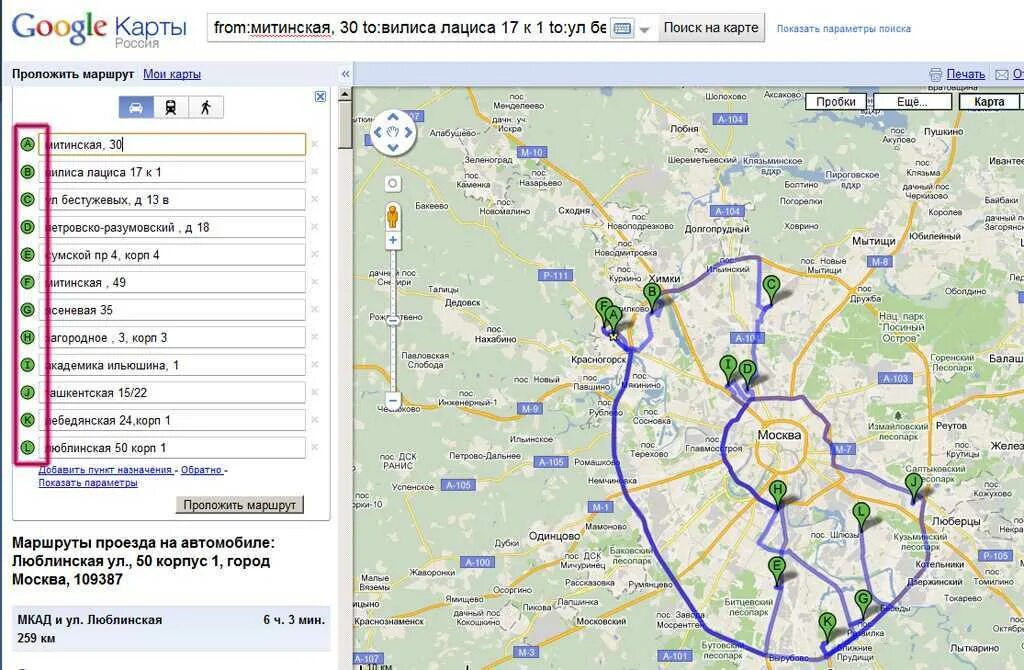Image resolution: width=1024 pixels, height=670 pixels.
Task: Open the Ещё... layers menu
Action: (912, 102)
